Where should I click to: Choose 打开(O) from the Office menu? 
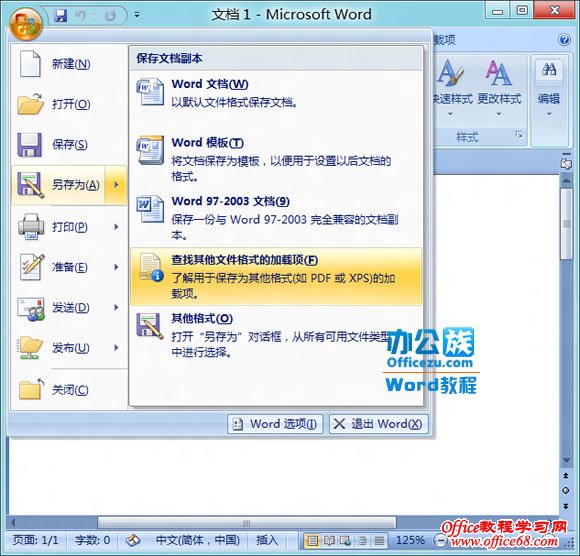click(x=69, y=104)
